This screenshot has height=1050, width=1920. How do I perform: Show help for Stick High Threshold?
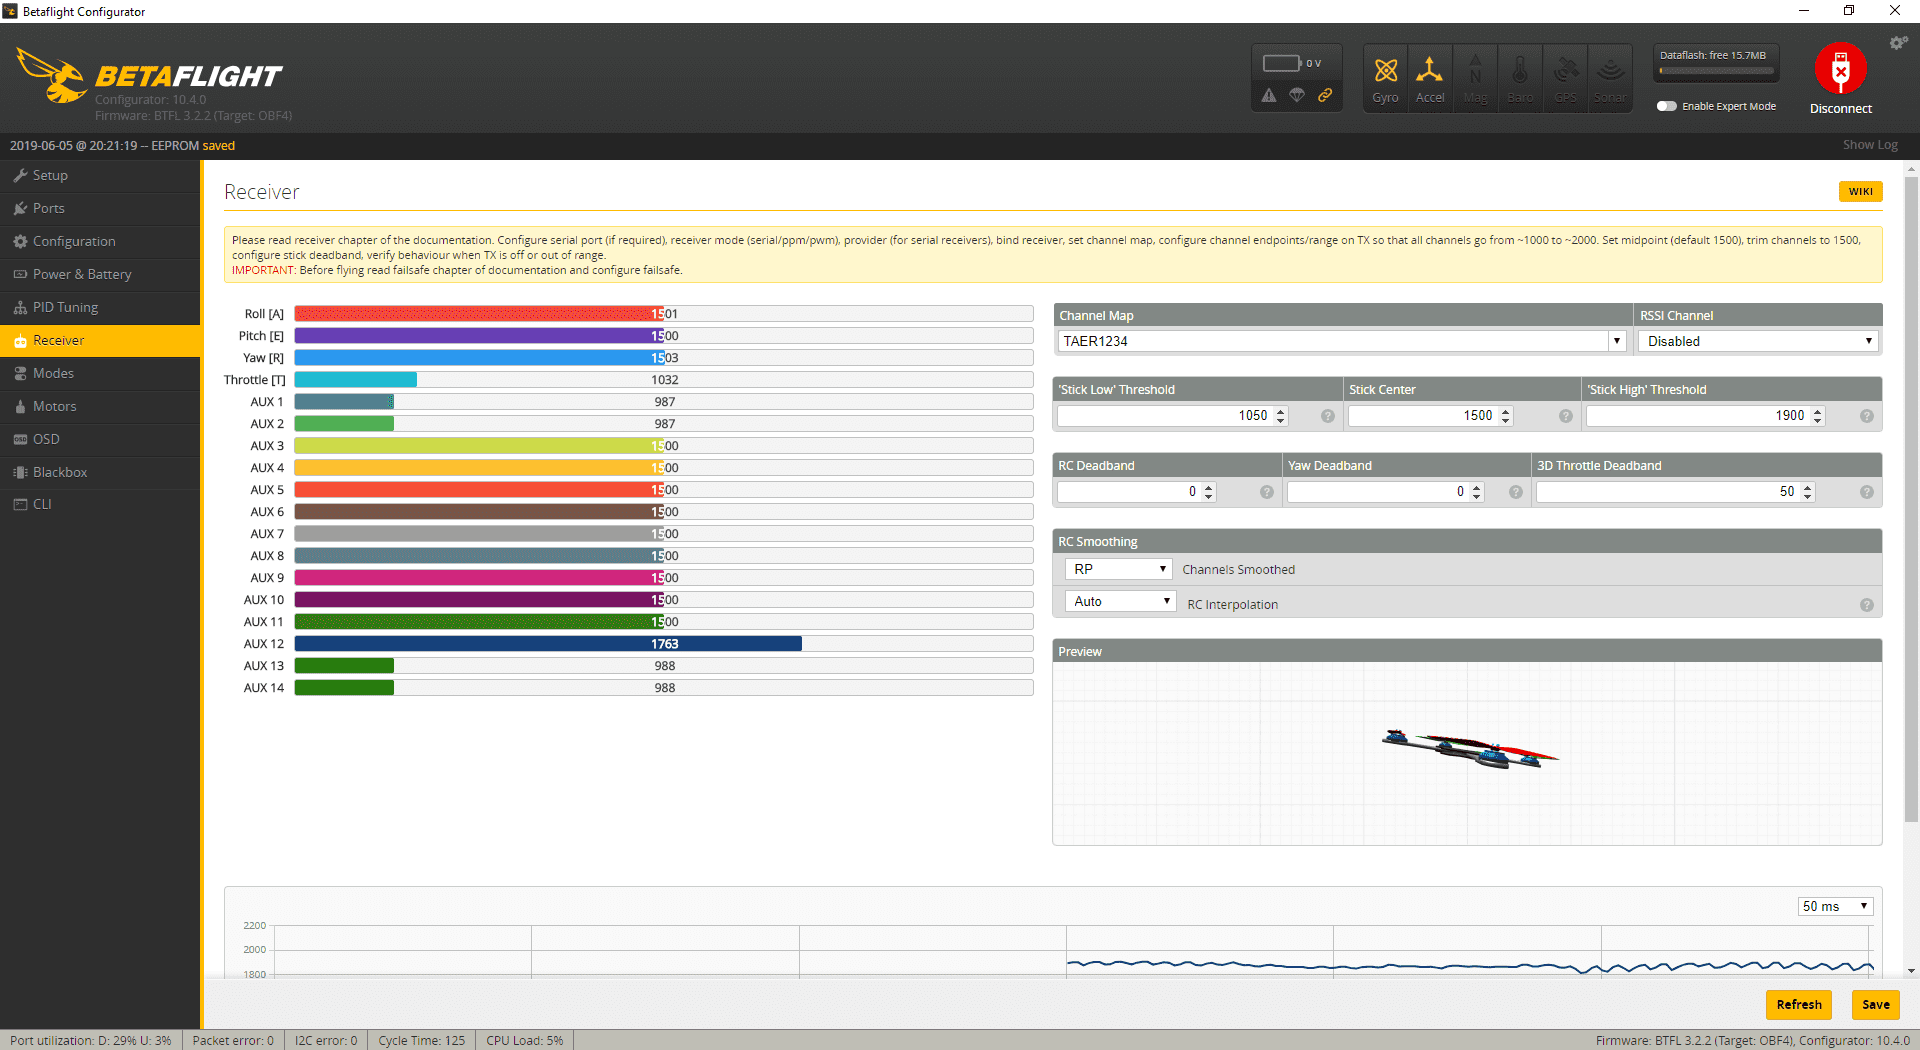pyautogui.click(x=1866, y=416)
